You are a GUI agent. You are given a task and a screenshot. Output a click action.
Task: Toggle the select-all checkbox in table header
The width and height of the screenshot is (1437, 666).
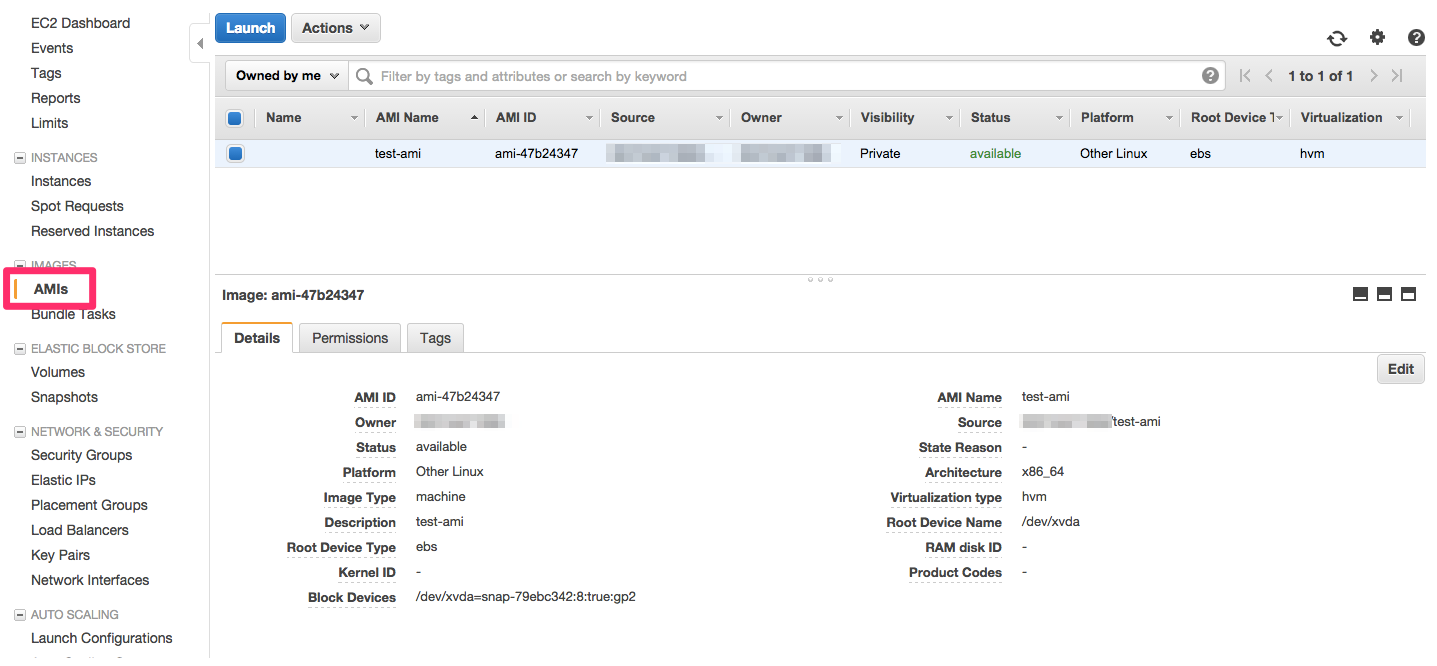(235, 118)
